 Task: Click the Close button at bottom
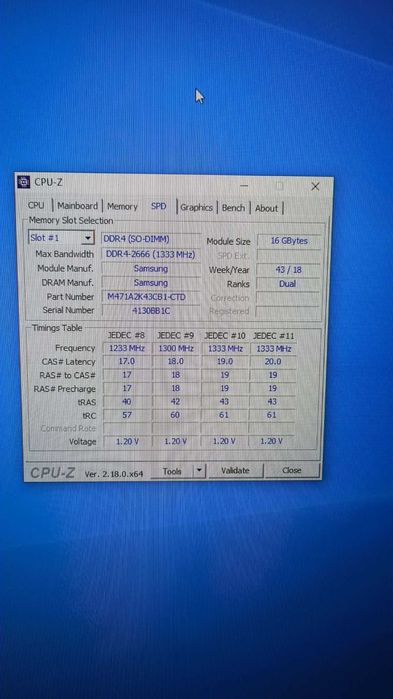[292, 470]
